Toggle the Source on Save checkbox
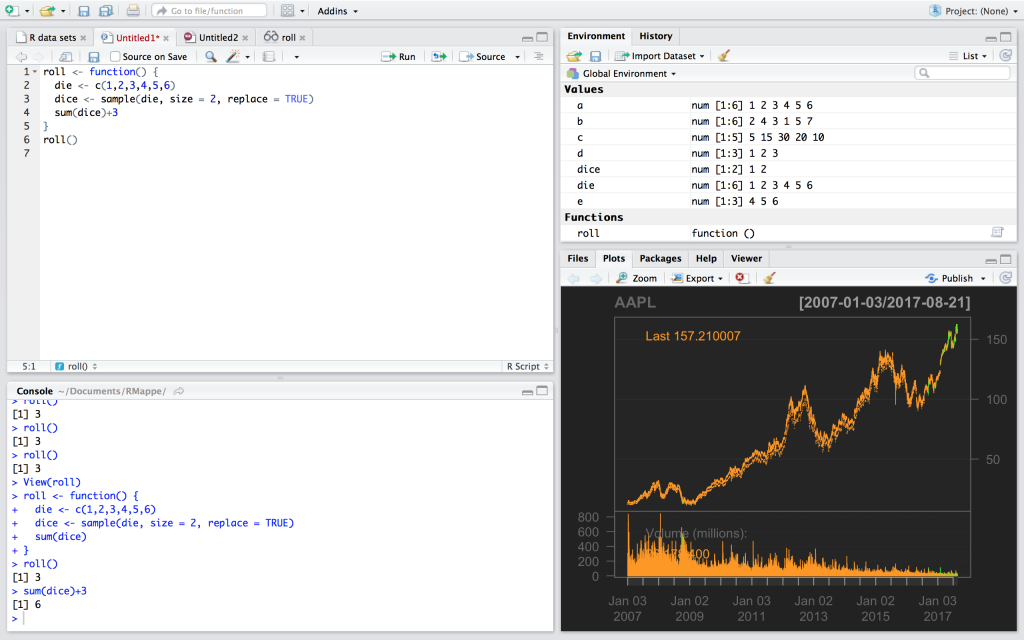Image resolution: width=1024 pixels, height=640 pixels. (115, 57)
